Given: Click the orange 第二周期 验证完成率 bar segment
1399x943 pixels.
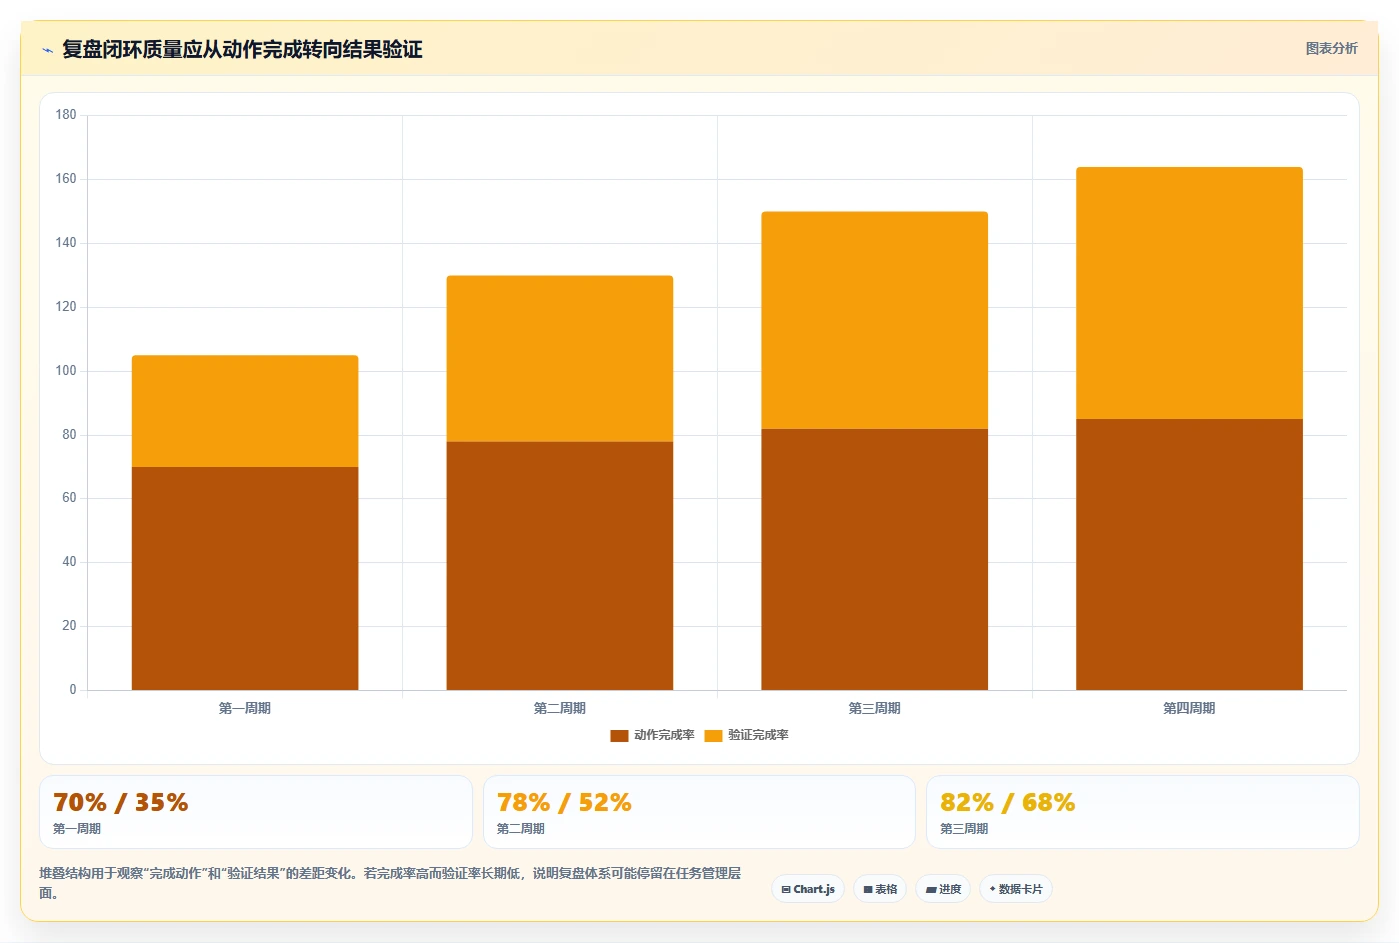Looking at the screenshot, I should (x=560, y=359).
